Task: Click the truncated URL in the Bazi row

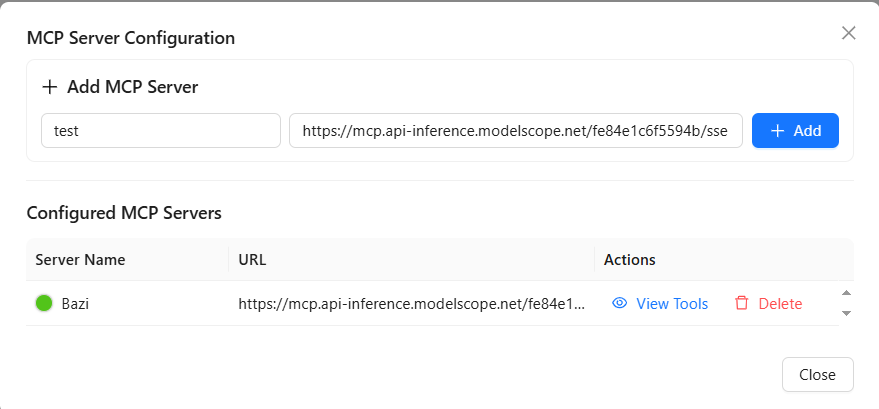Action: pos(411,304)
